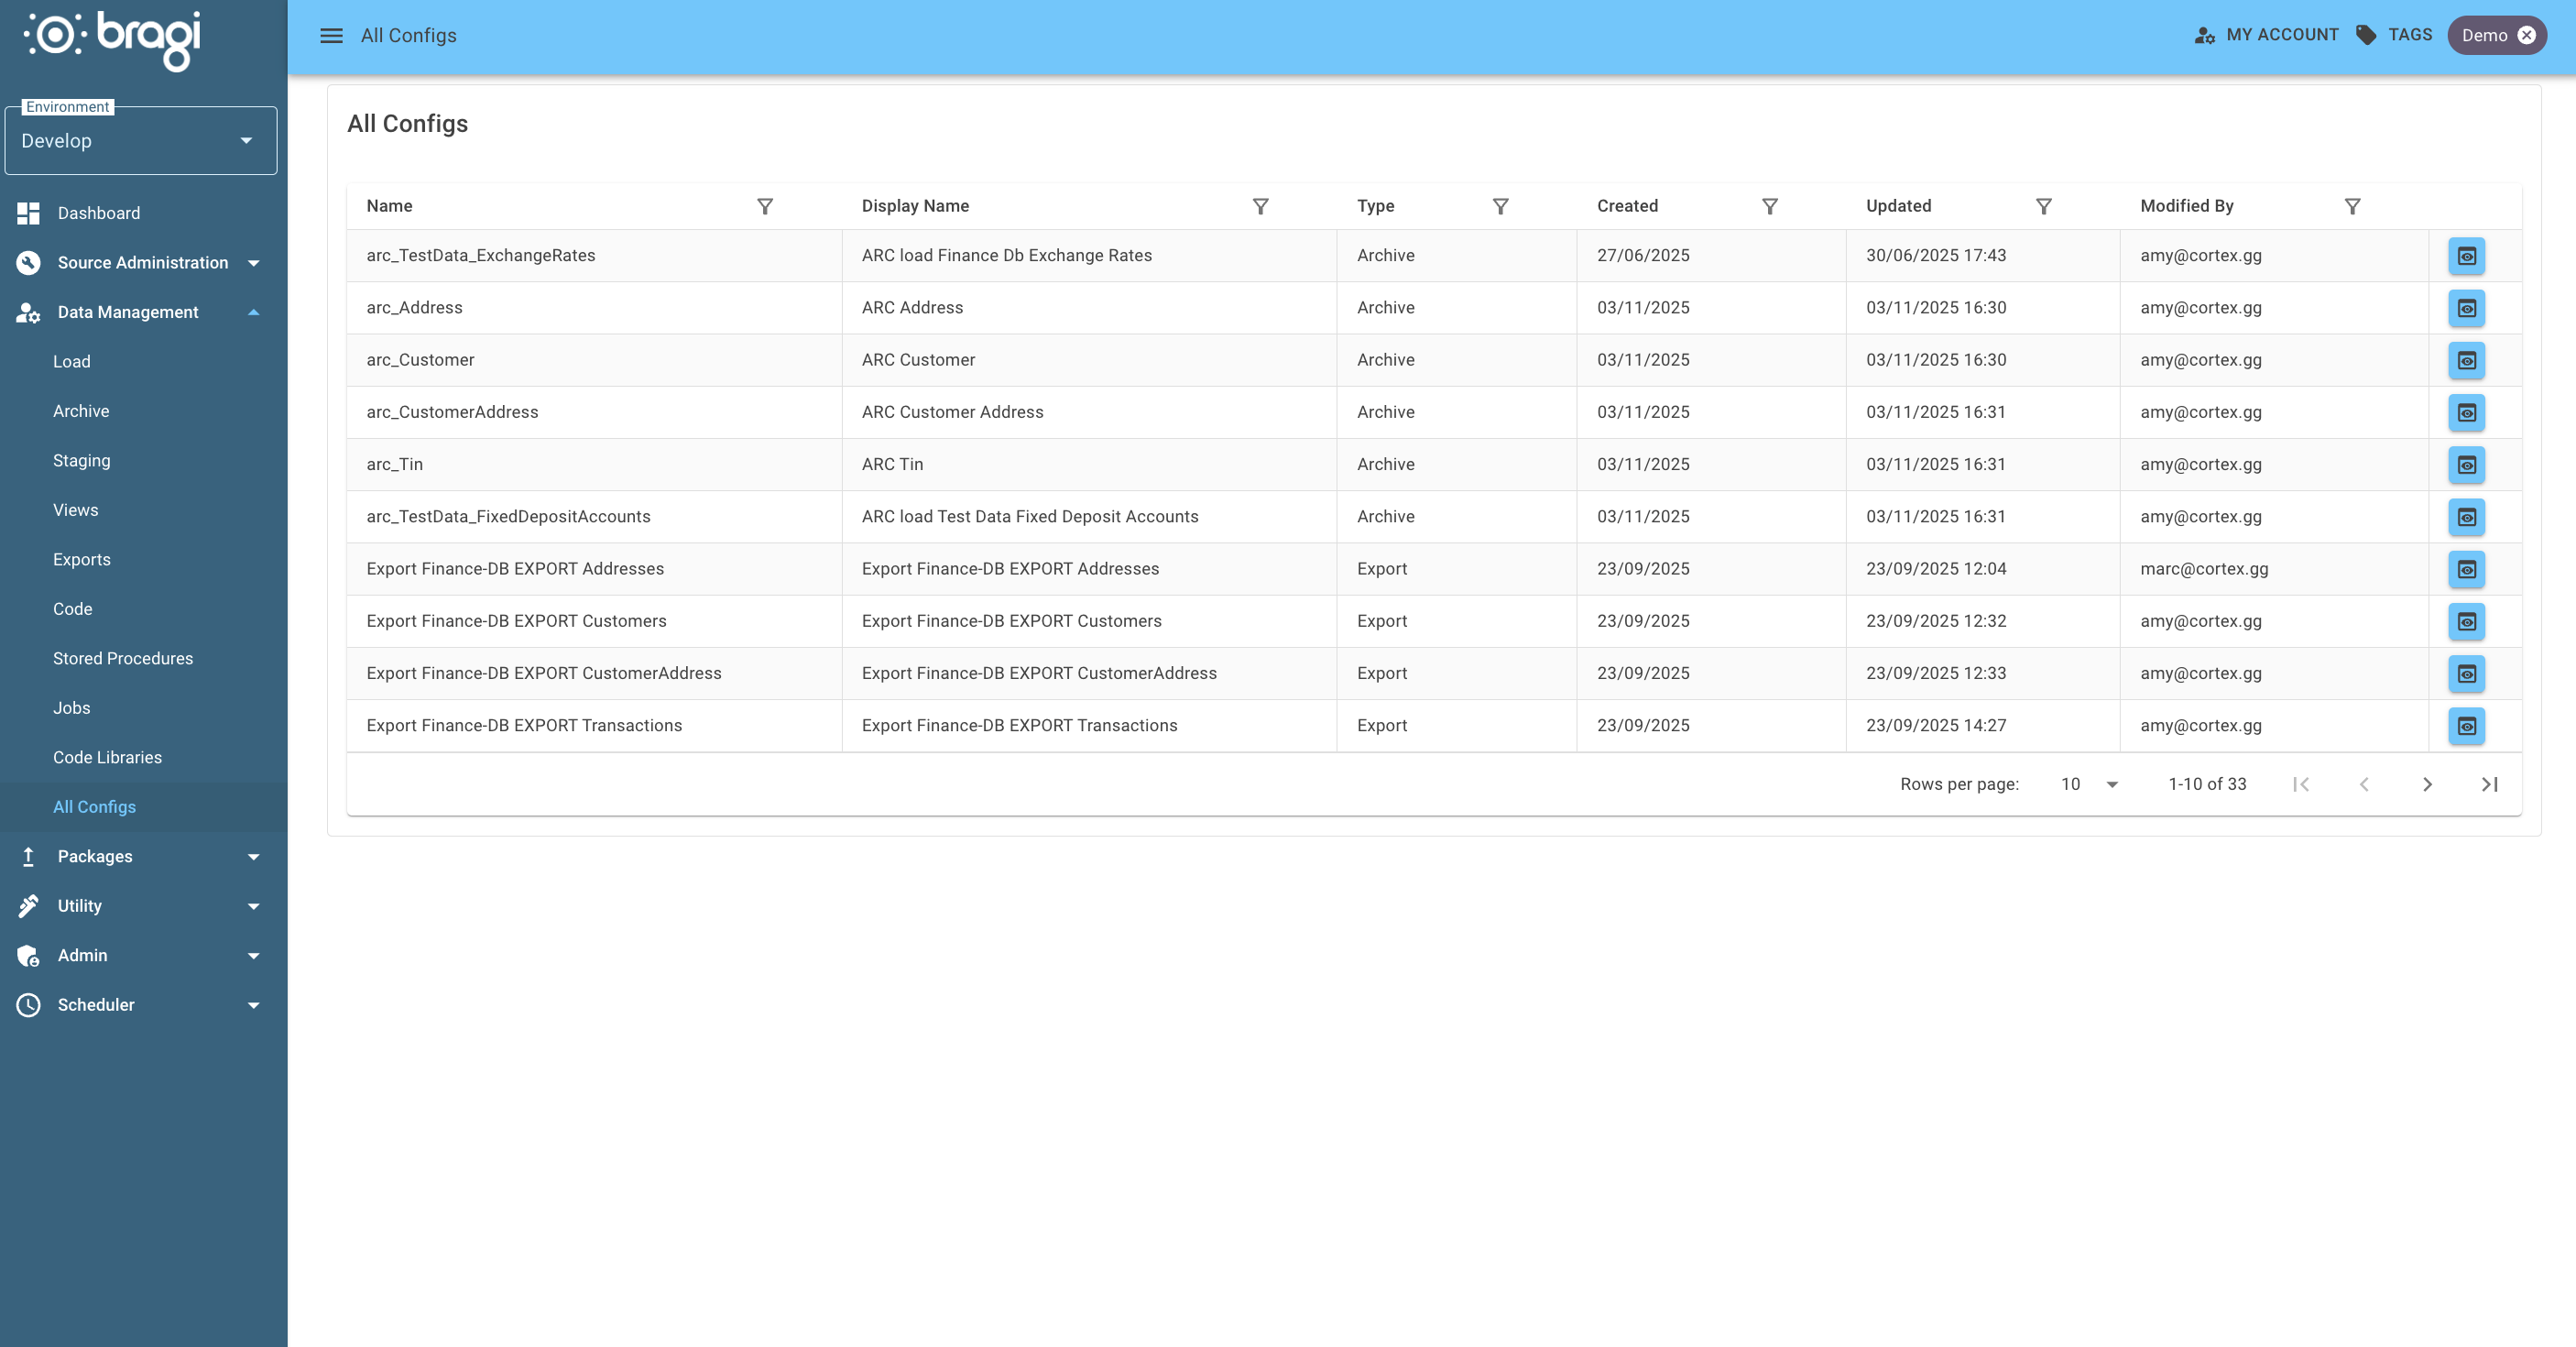Open the Environment Develop dropdown
The height and width of the screenshot is (1347, 2576).
[141, 141]
